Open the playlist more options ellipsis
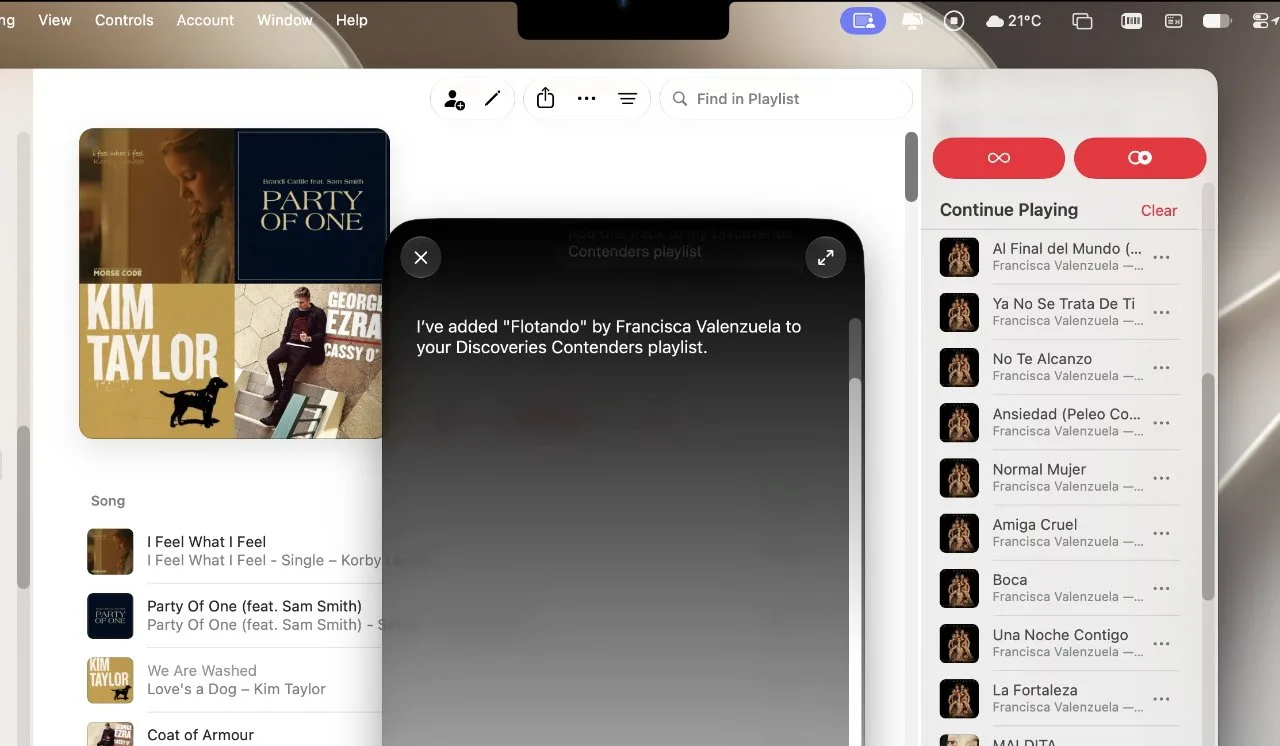Viewport: 1280px width, 746px height. (x=587, y=99)
